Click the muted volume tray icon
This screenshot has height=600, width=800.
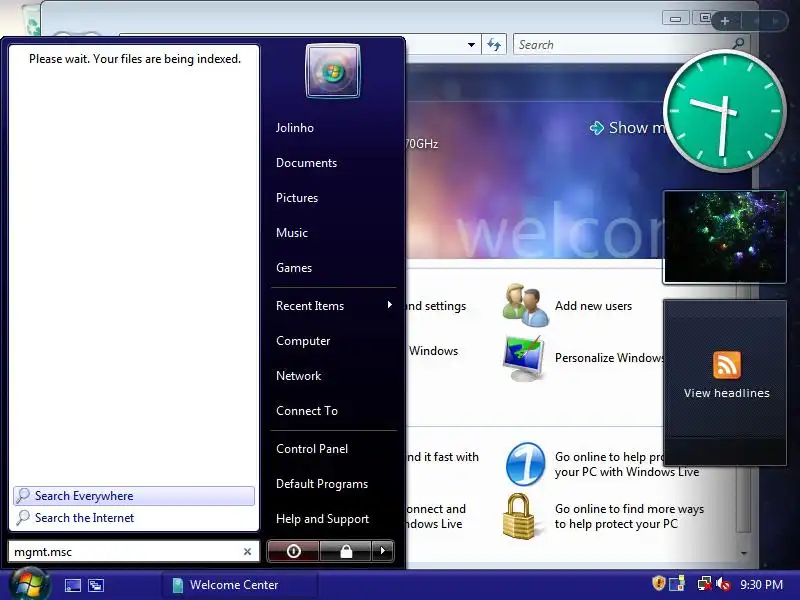(723, 584)
